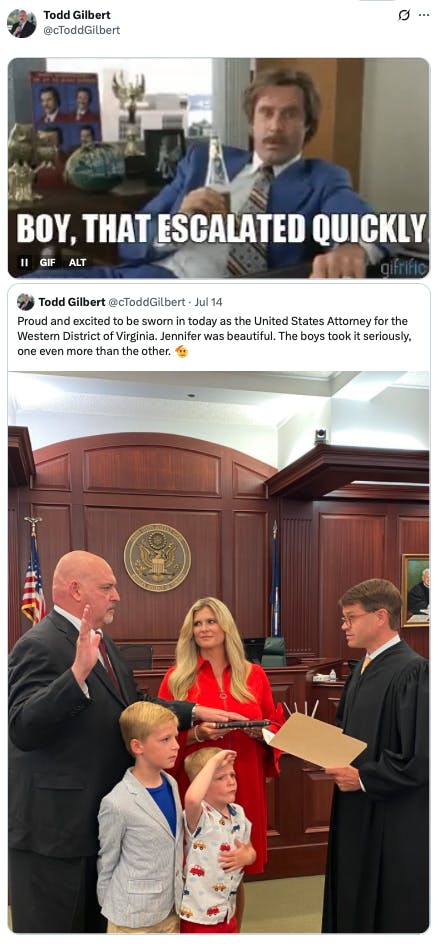
Task: Click the court seal in the photo
Action: pyautogui.click(x=157, y=557)
